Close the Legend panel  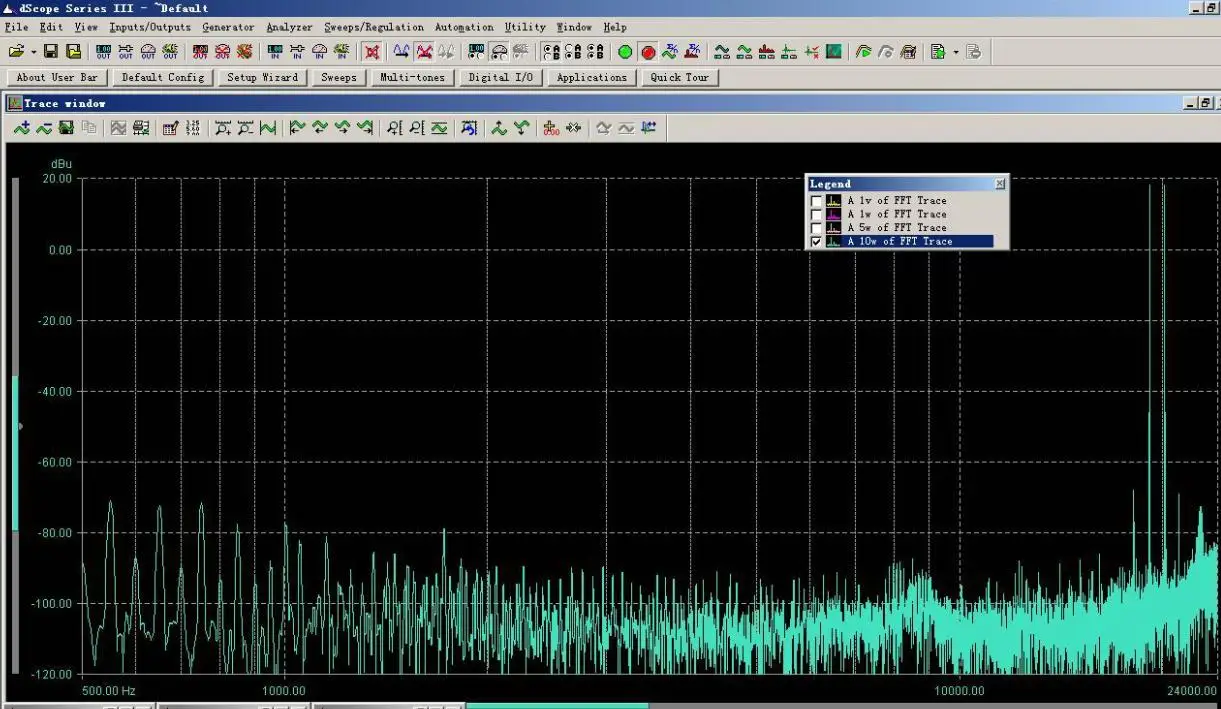pos(1000,184)
